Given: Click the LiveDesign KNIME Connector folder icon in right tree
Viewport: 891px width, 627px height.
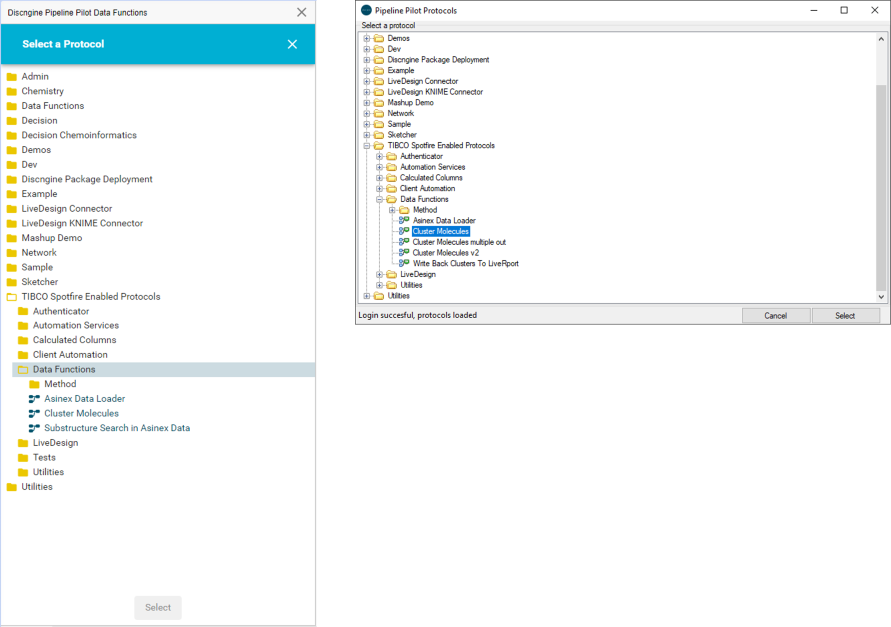Looking at the screenshot, I should (379, 92).
